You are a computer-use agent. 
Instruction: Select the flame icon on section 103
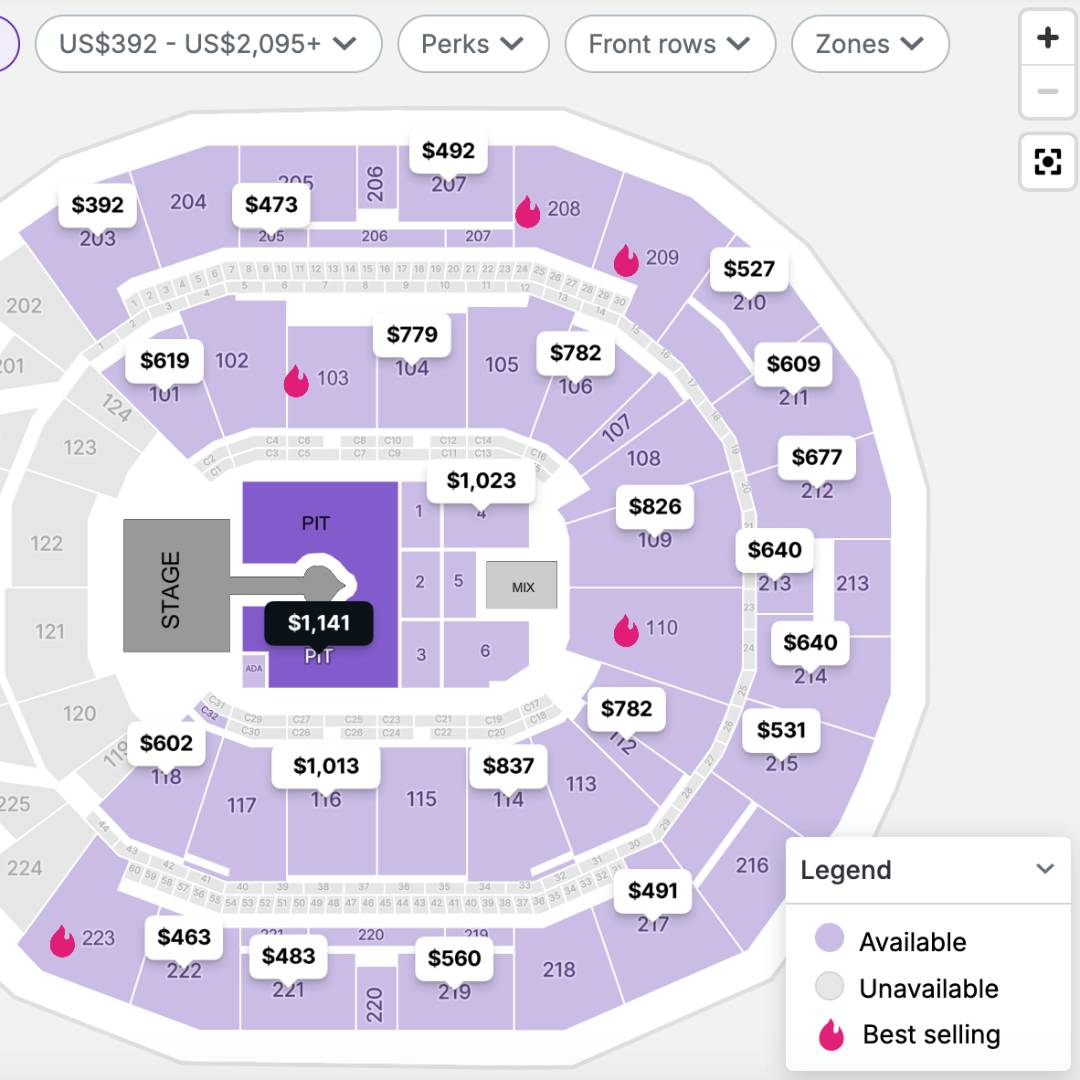[x=296, y=381]
